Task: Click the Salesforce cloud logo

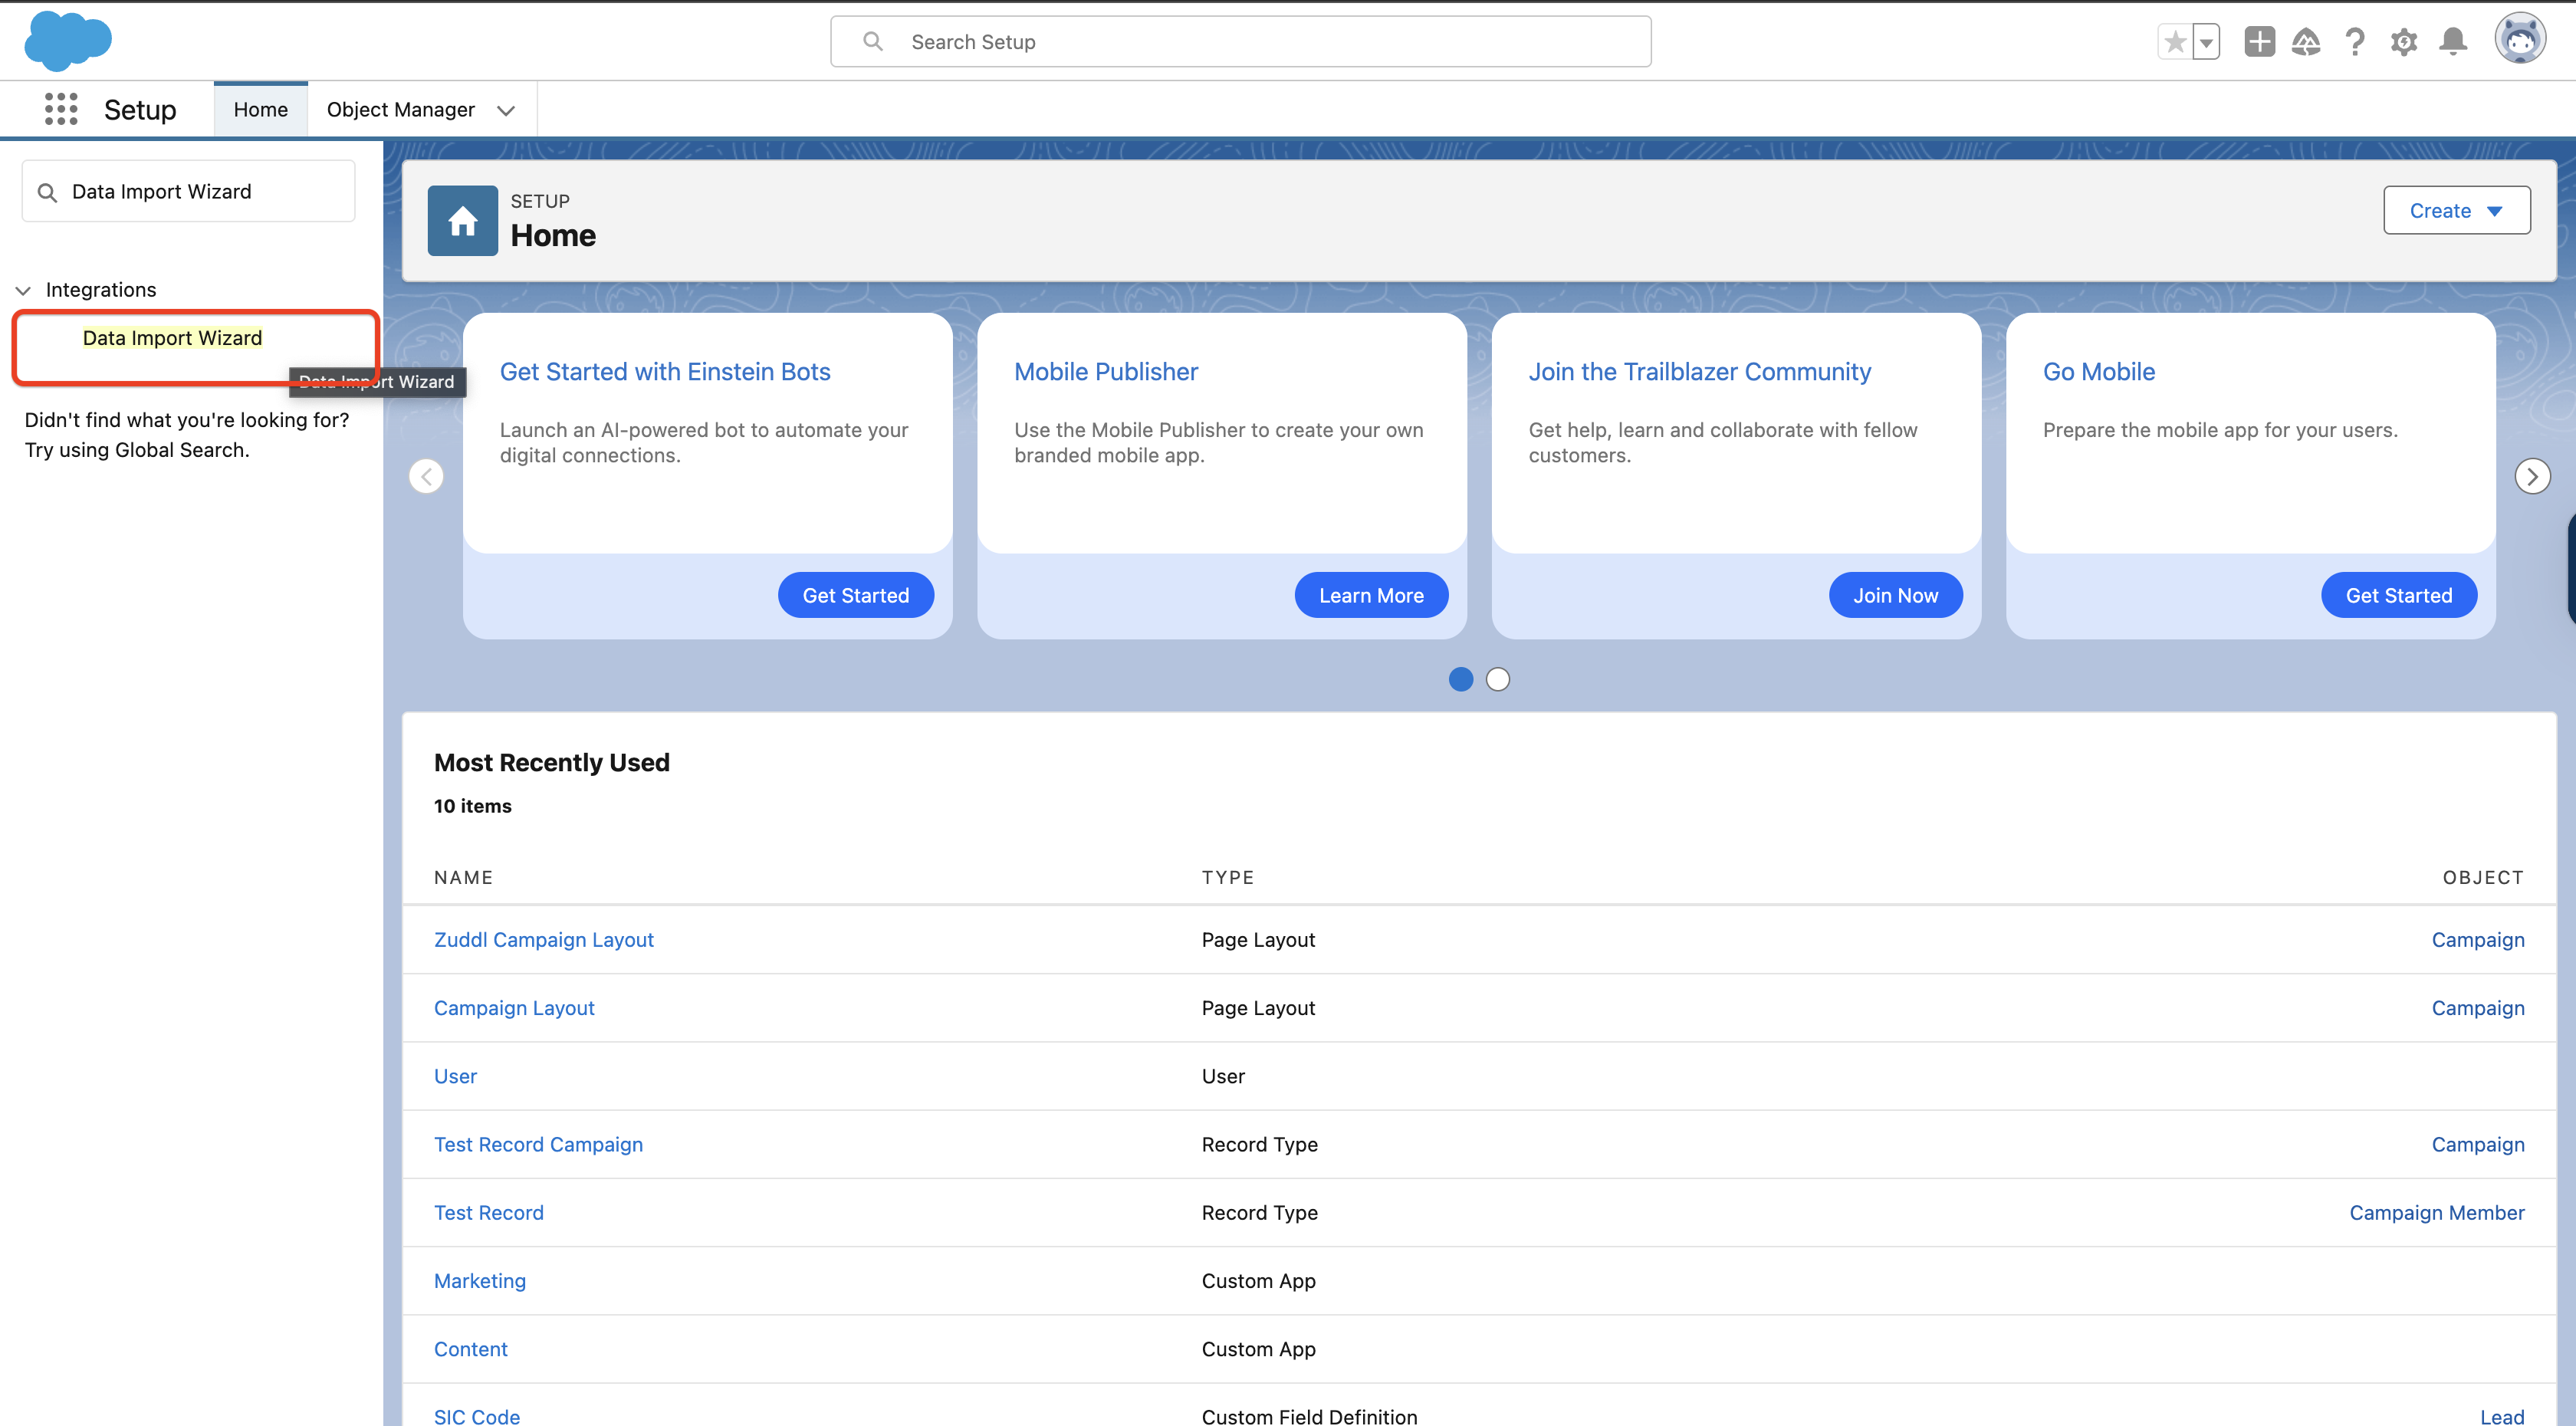Action: point(67,41)
